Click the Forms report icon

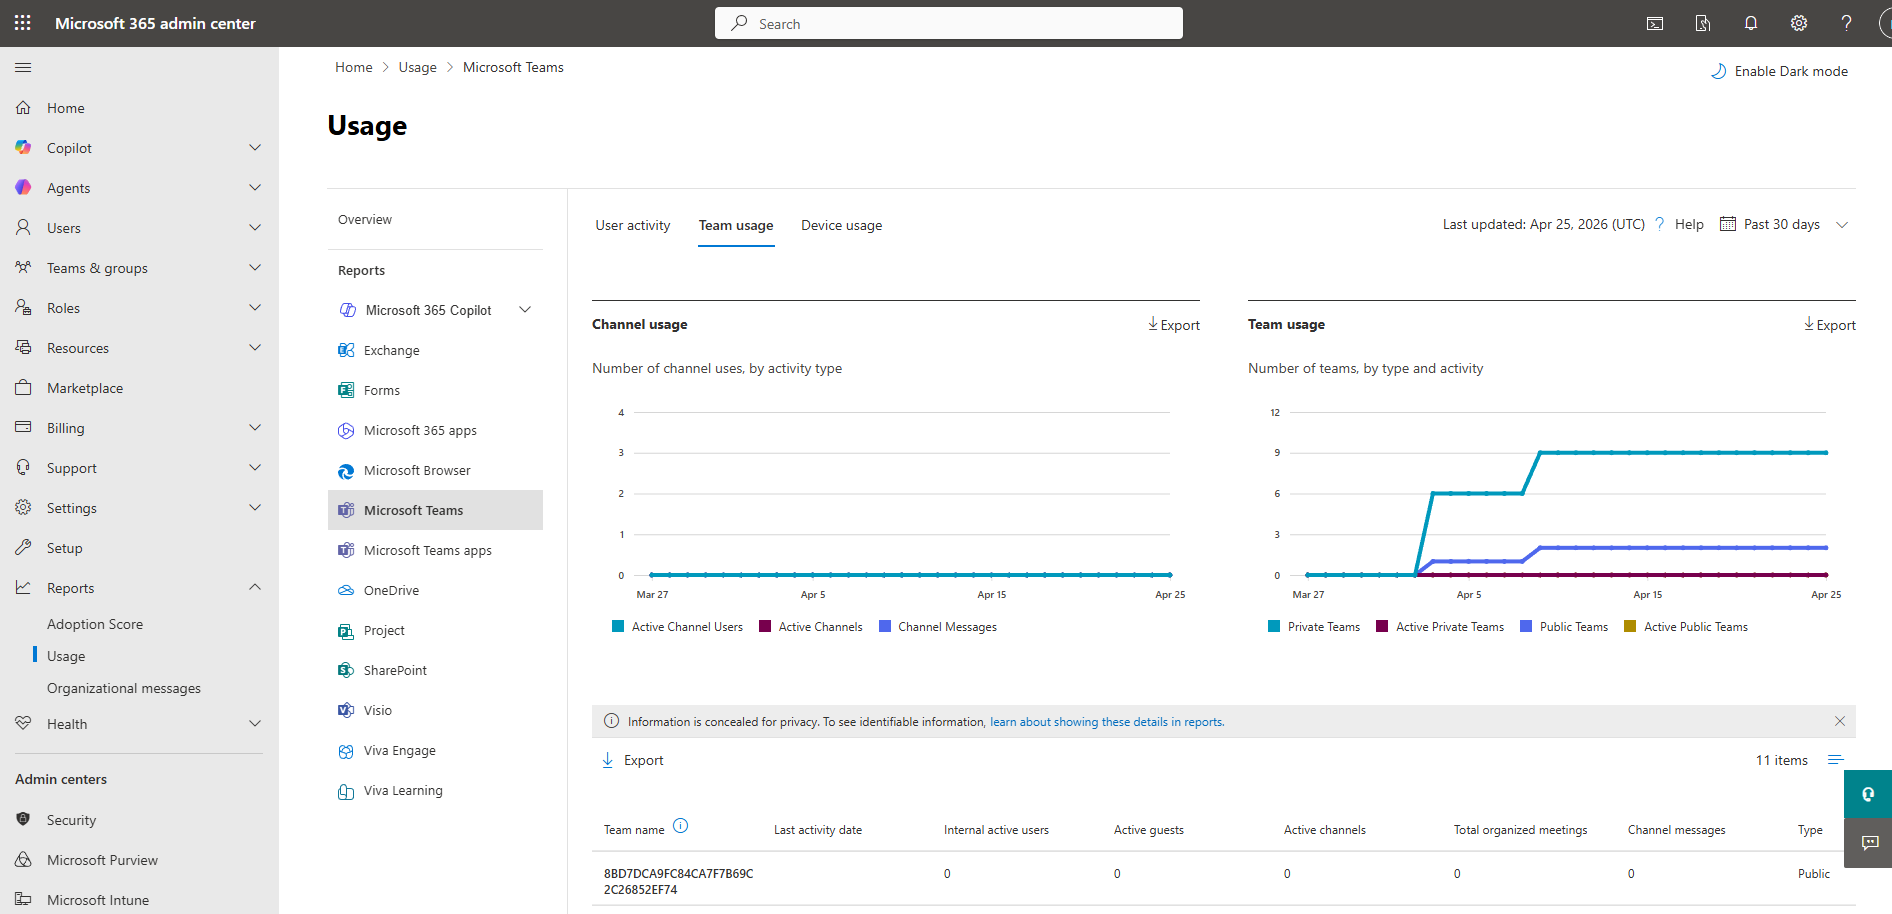coord(346,390)
